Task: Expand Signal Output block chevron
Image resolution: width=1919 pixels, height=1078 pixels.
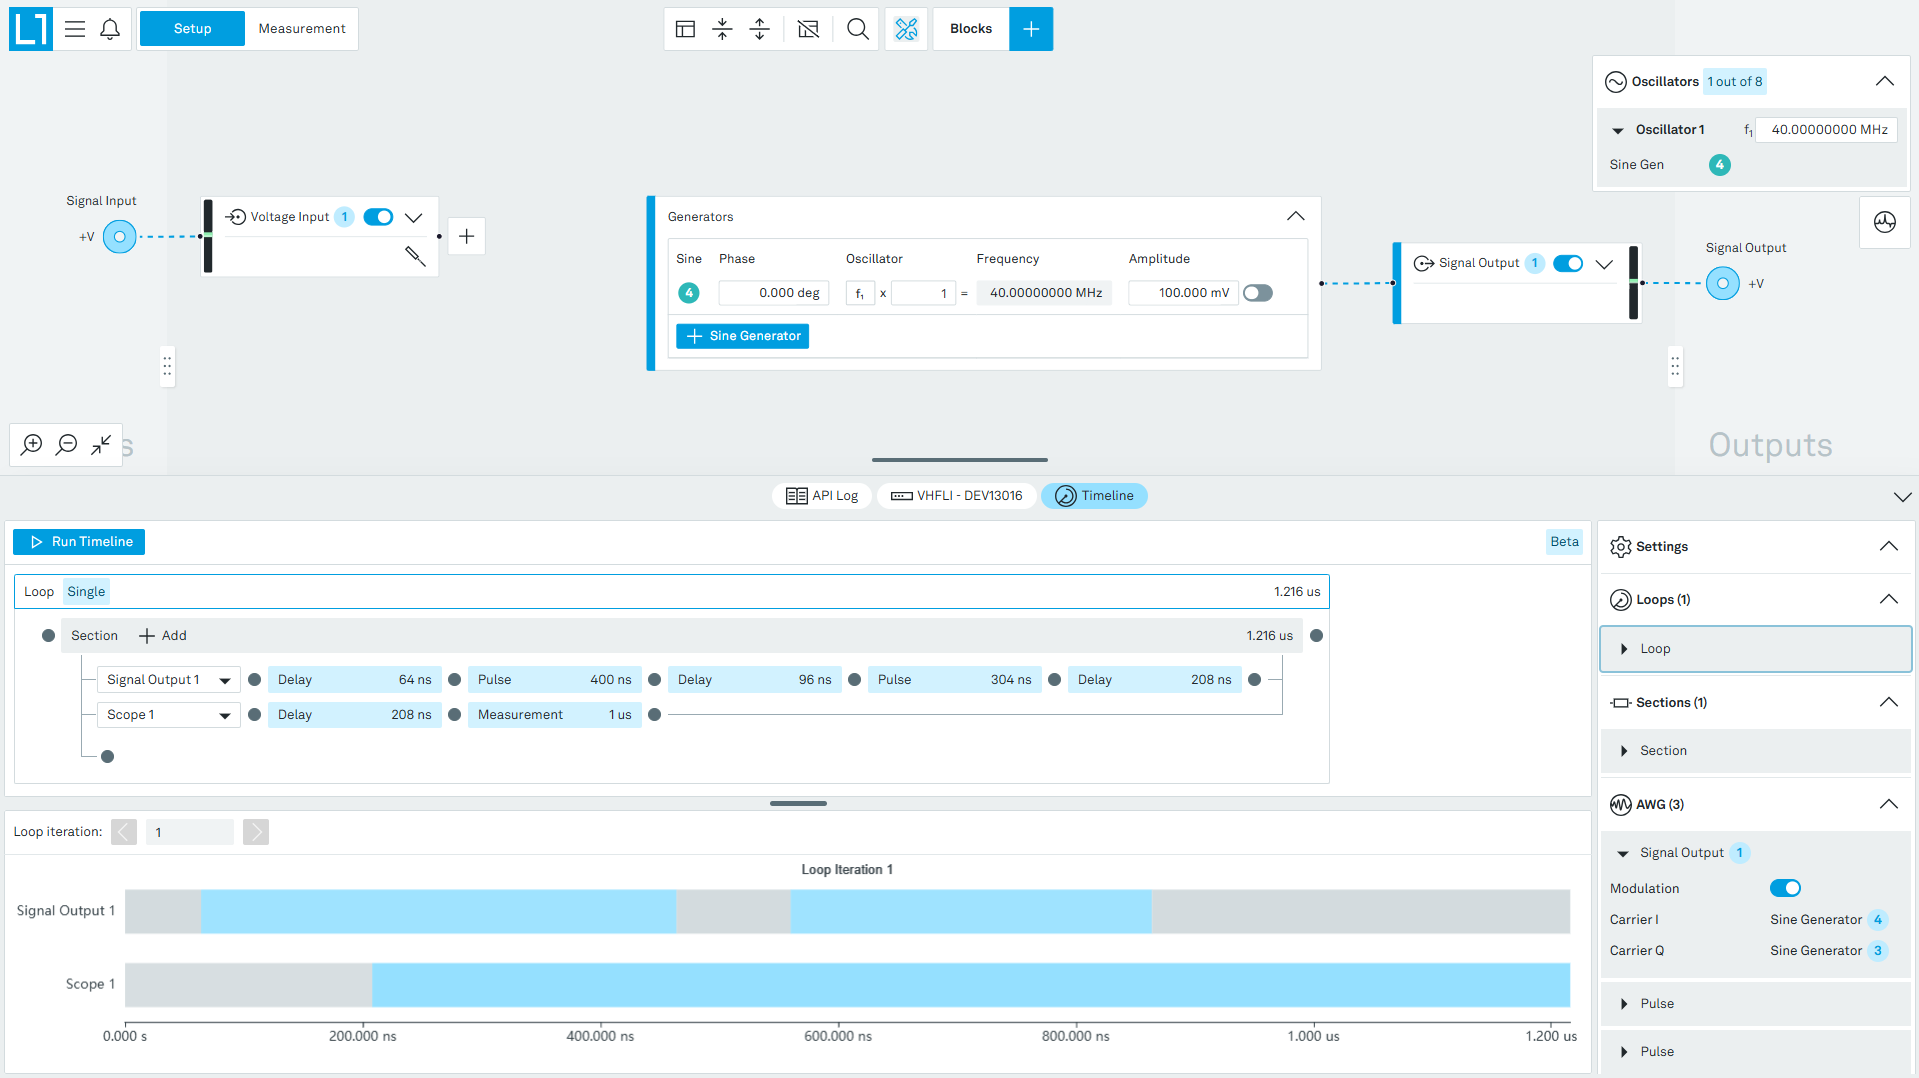Action: pos(1604,264)
